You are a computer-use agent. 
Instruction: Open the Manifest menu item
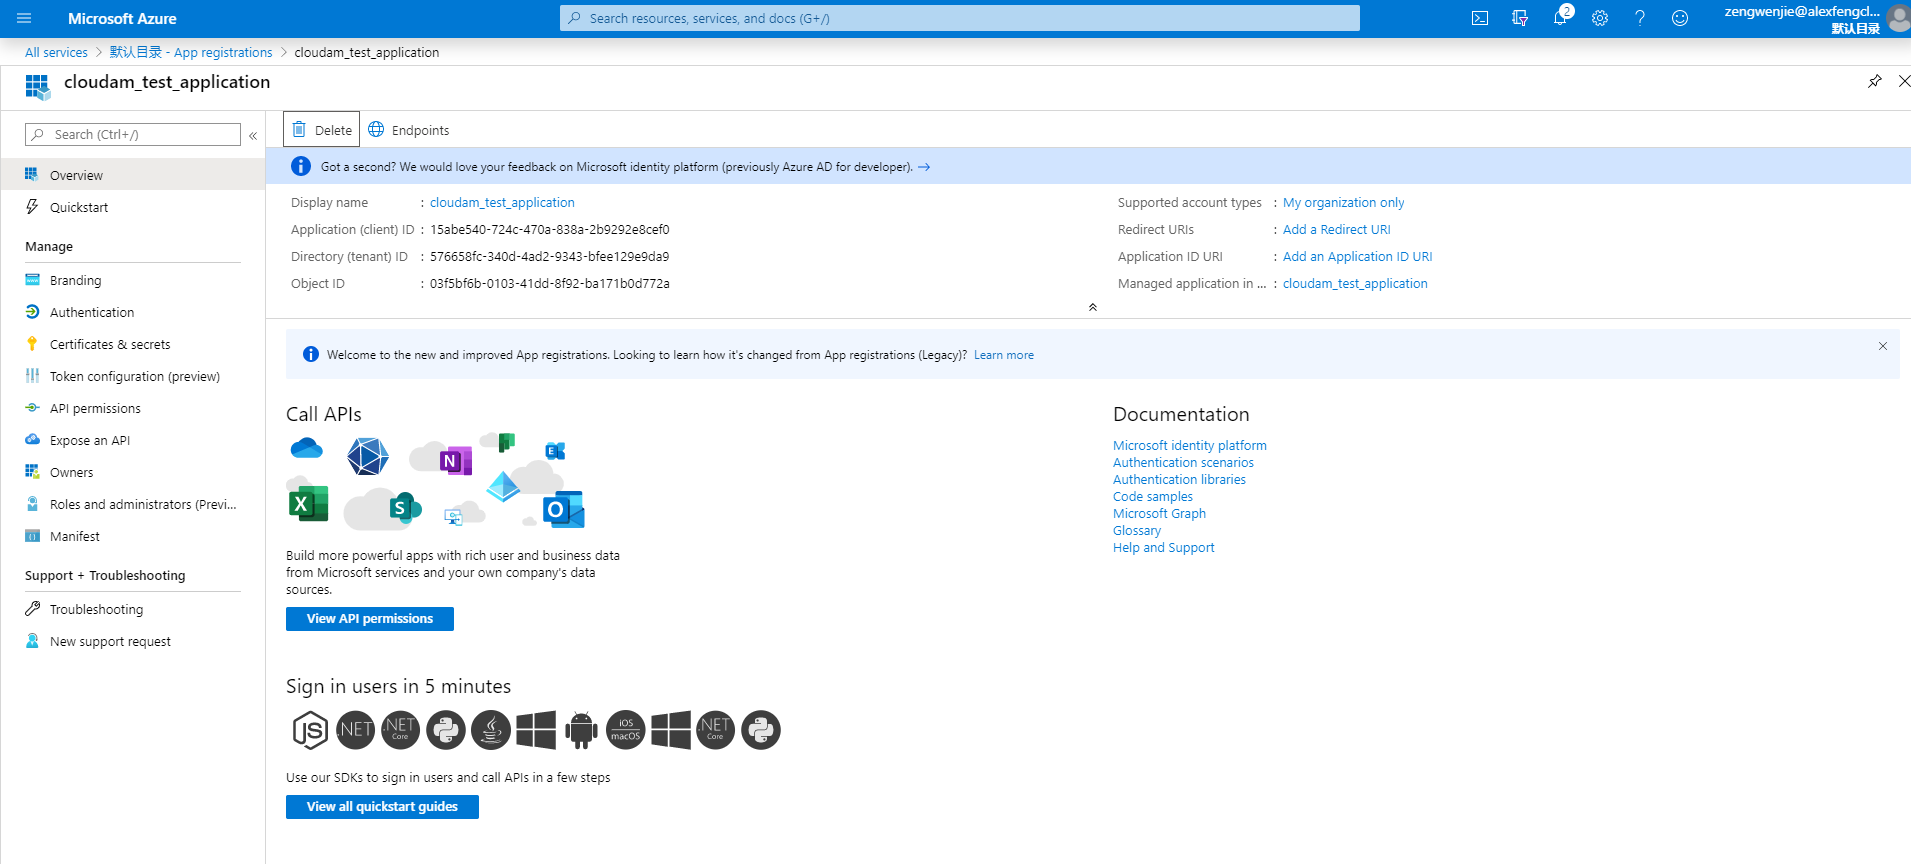(133, 537)
